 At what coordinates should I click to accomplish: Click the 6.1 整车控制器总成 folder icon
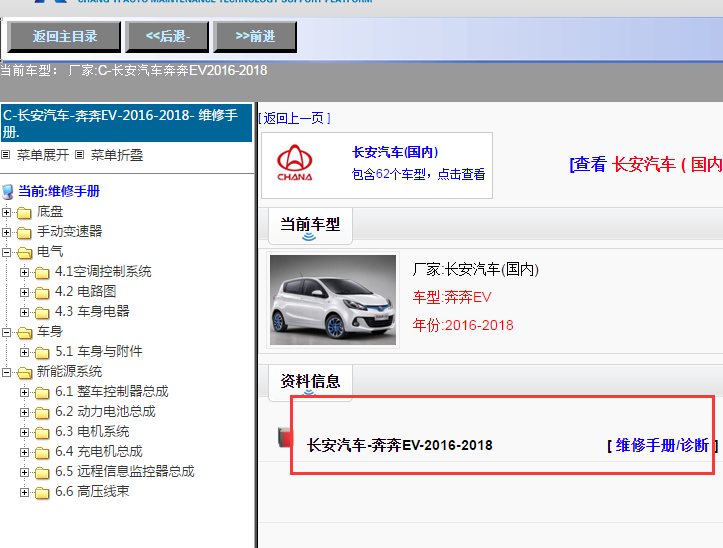42,393
